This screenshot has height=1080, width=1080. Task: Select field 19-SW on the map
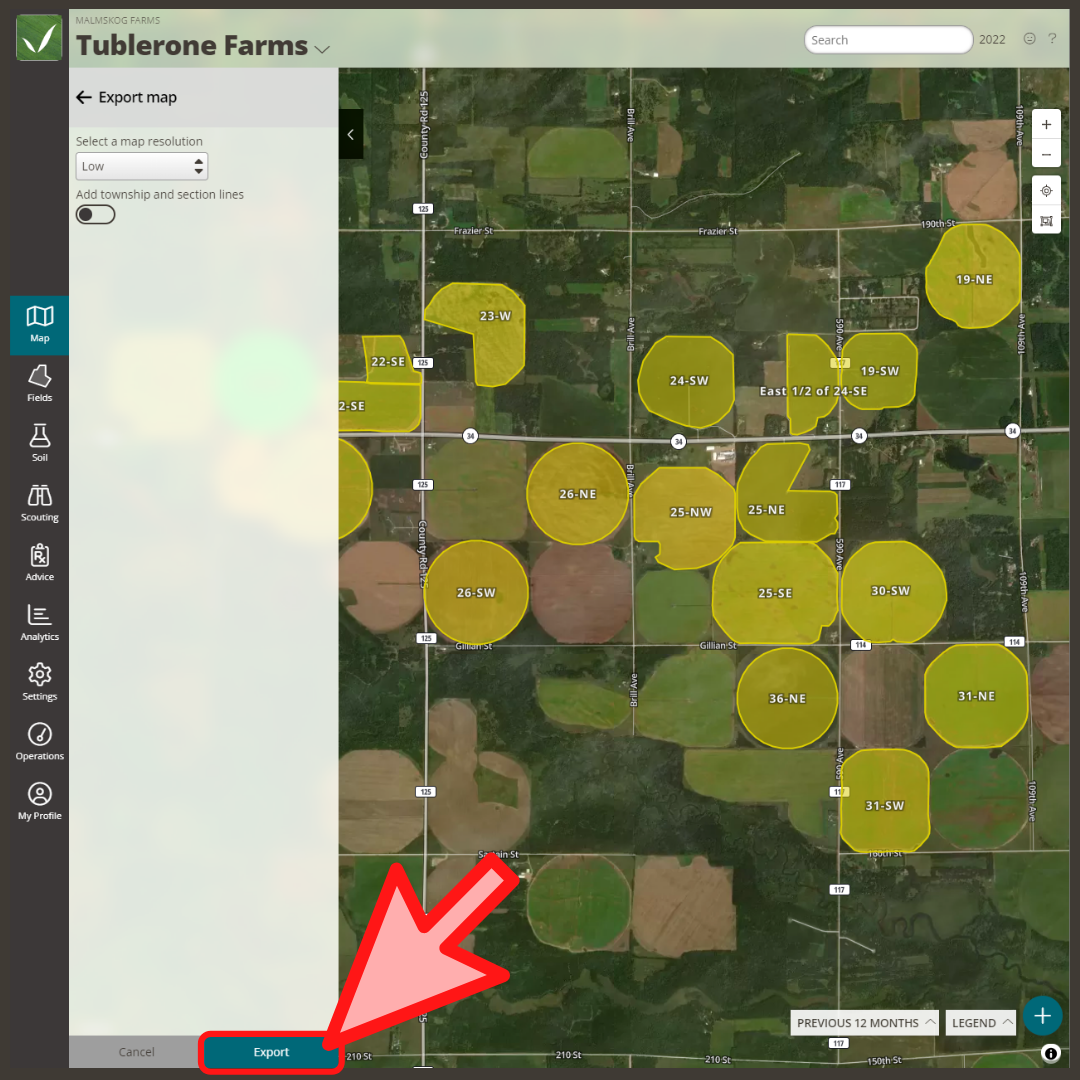tap(880, 371)
